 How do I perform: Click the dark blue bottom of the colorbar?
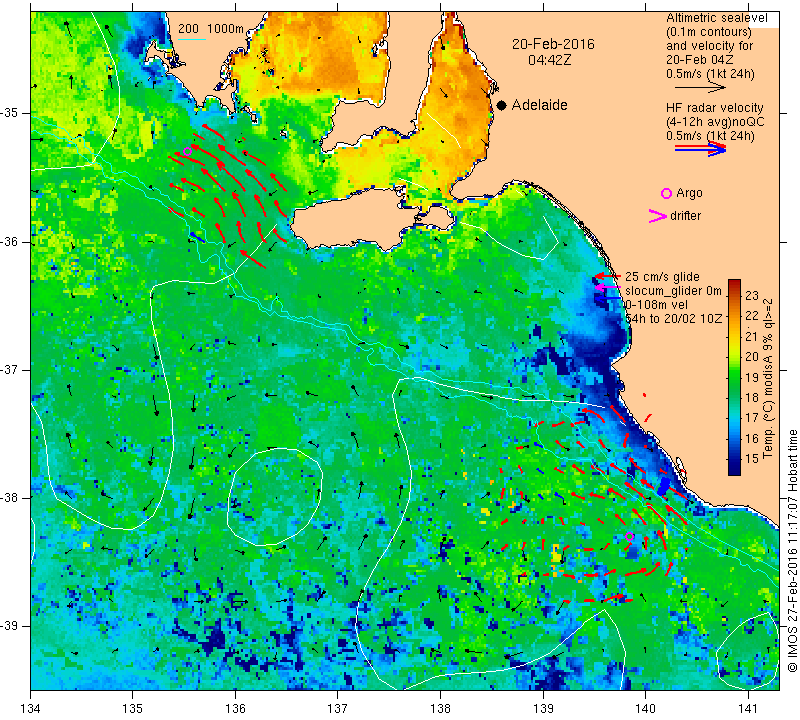coord(734,470)
